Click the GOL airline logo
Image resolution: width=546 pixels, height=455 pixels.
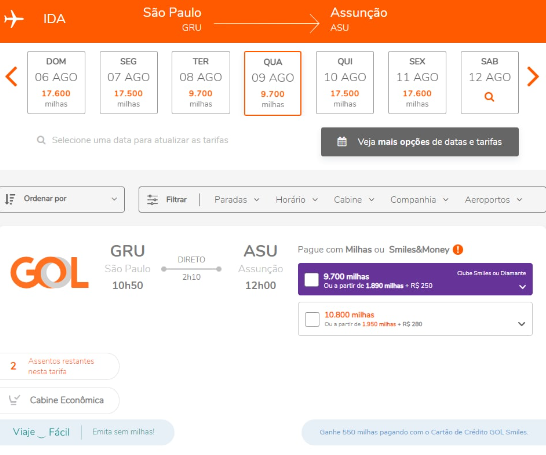pos(49,272)
